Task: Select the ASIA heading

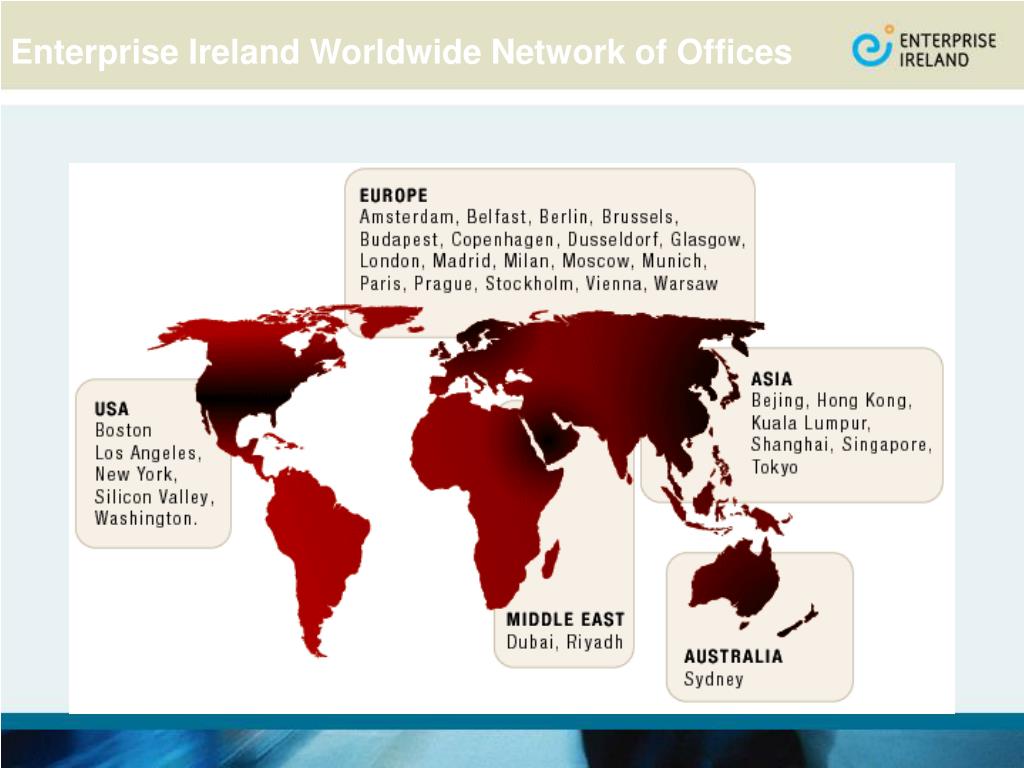Action: (x=771, y=379)
